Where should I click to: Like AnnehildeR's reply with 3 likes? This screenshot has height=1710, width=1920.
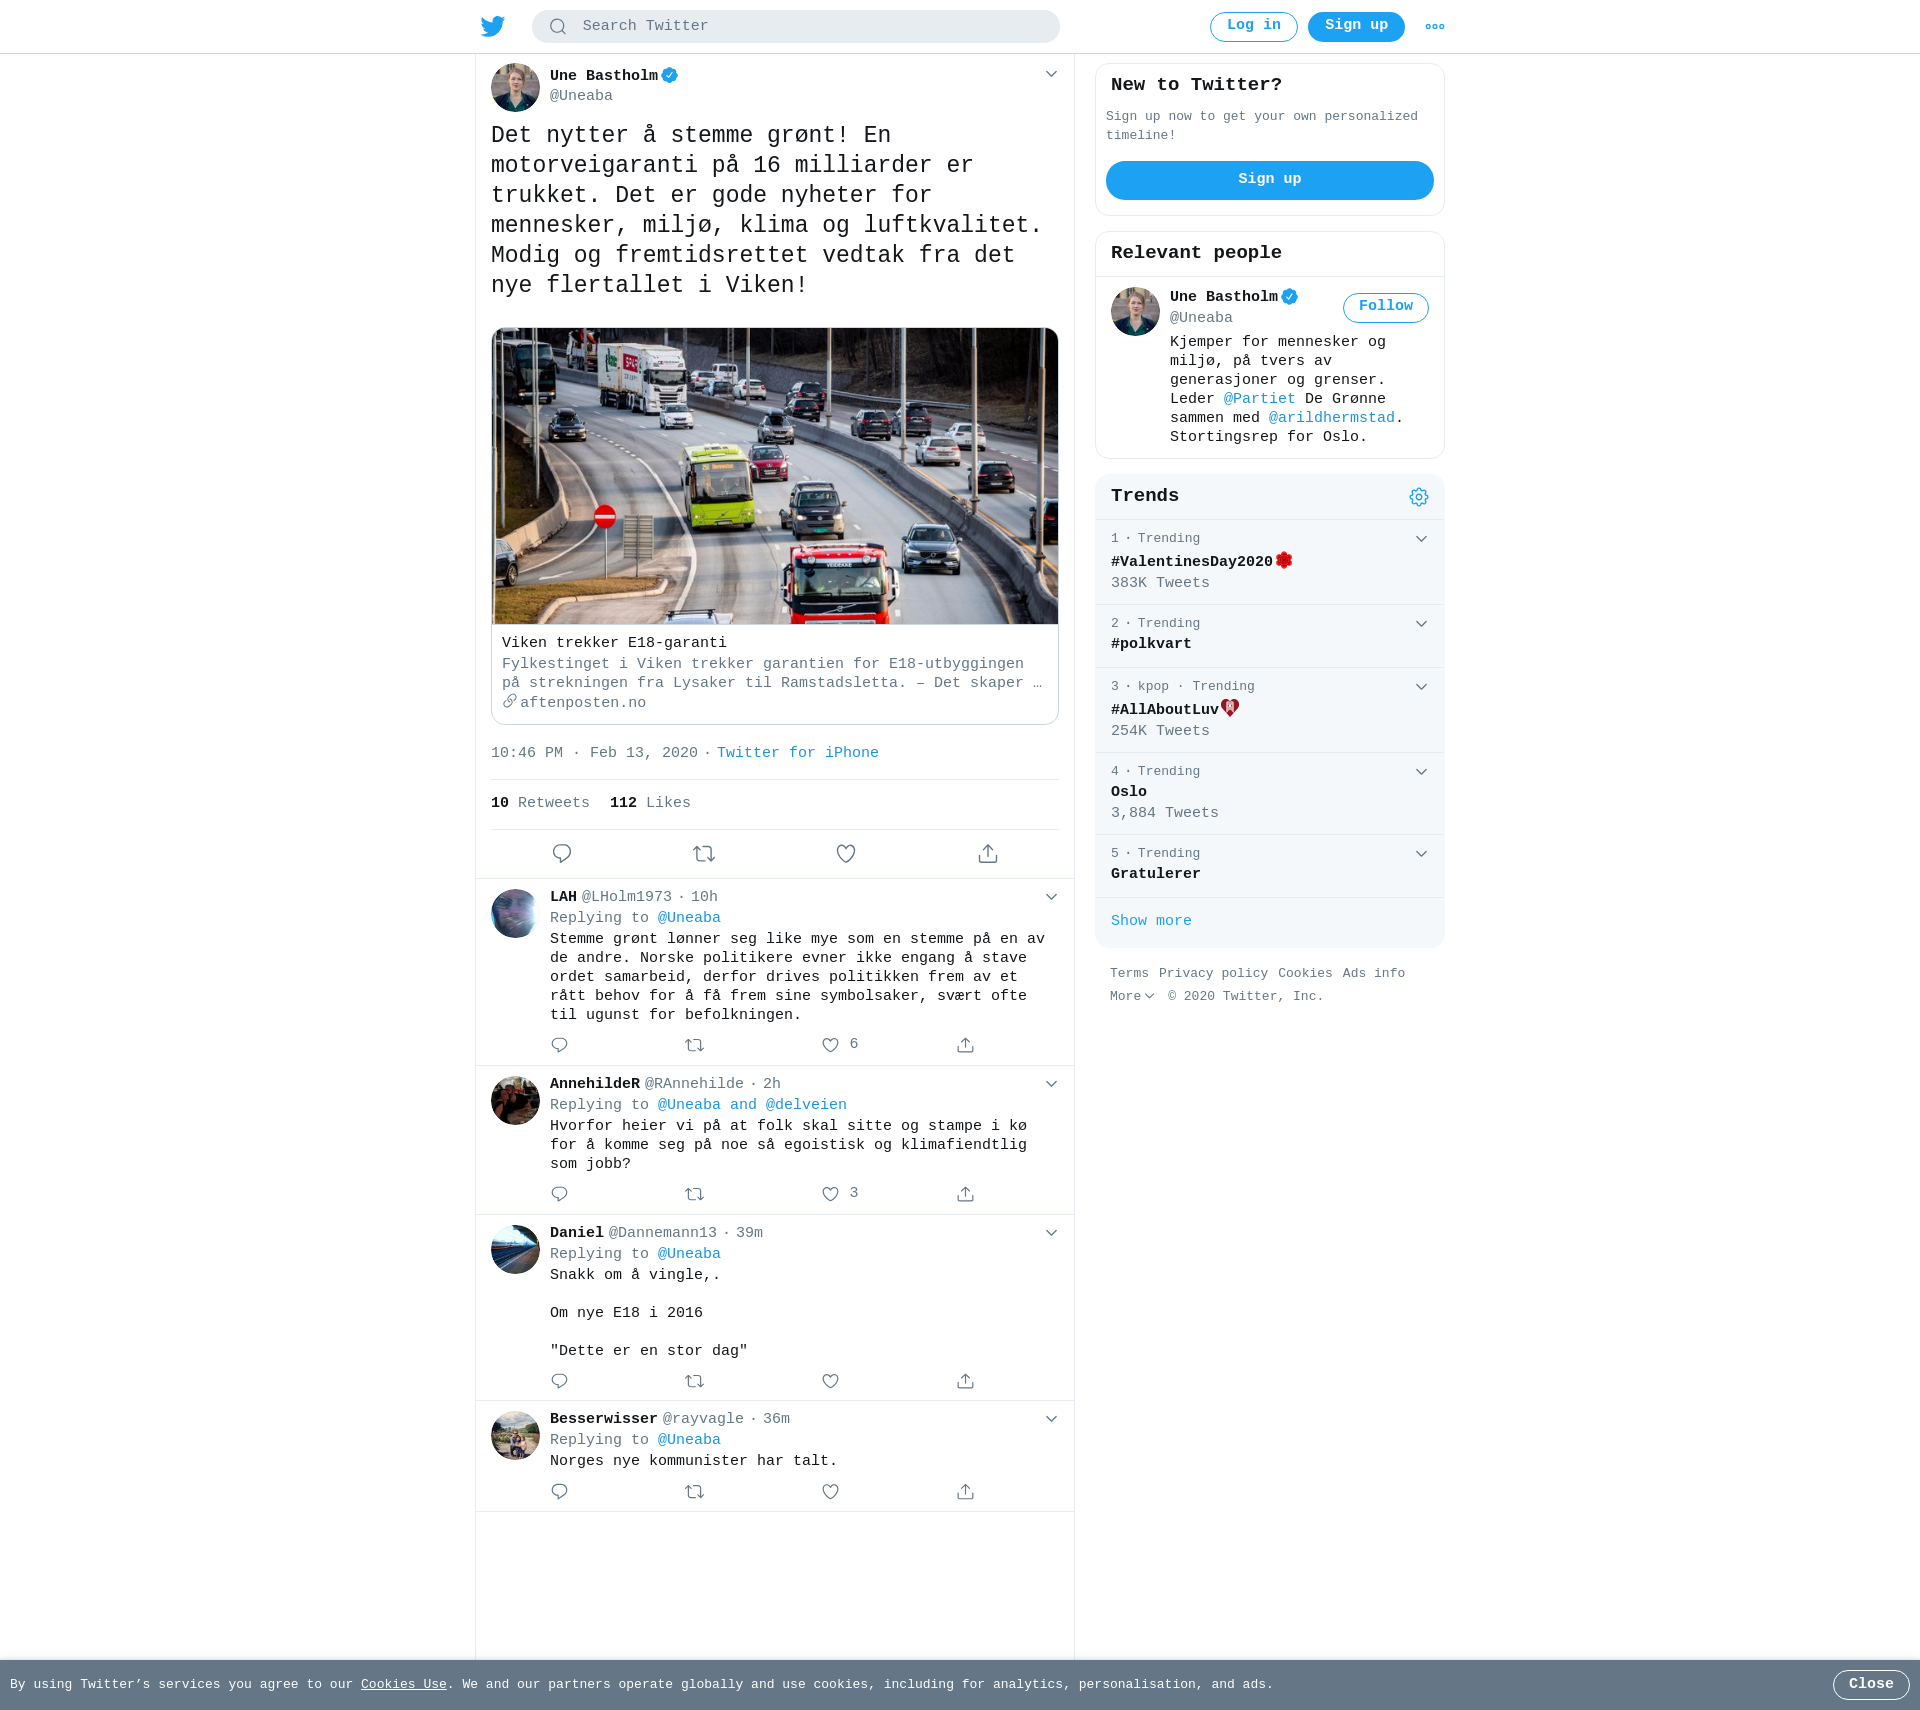[x=830, y=1194]
